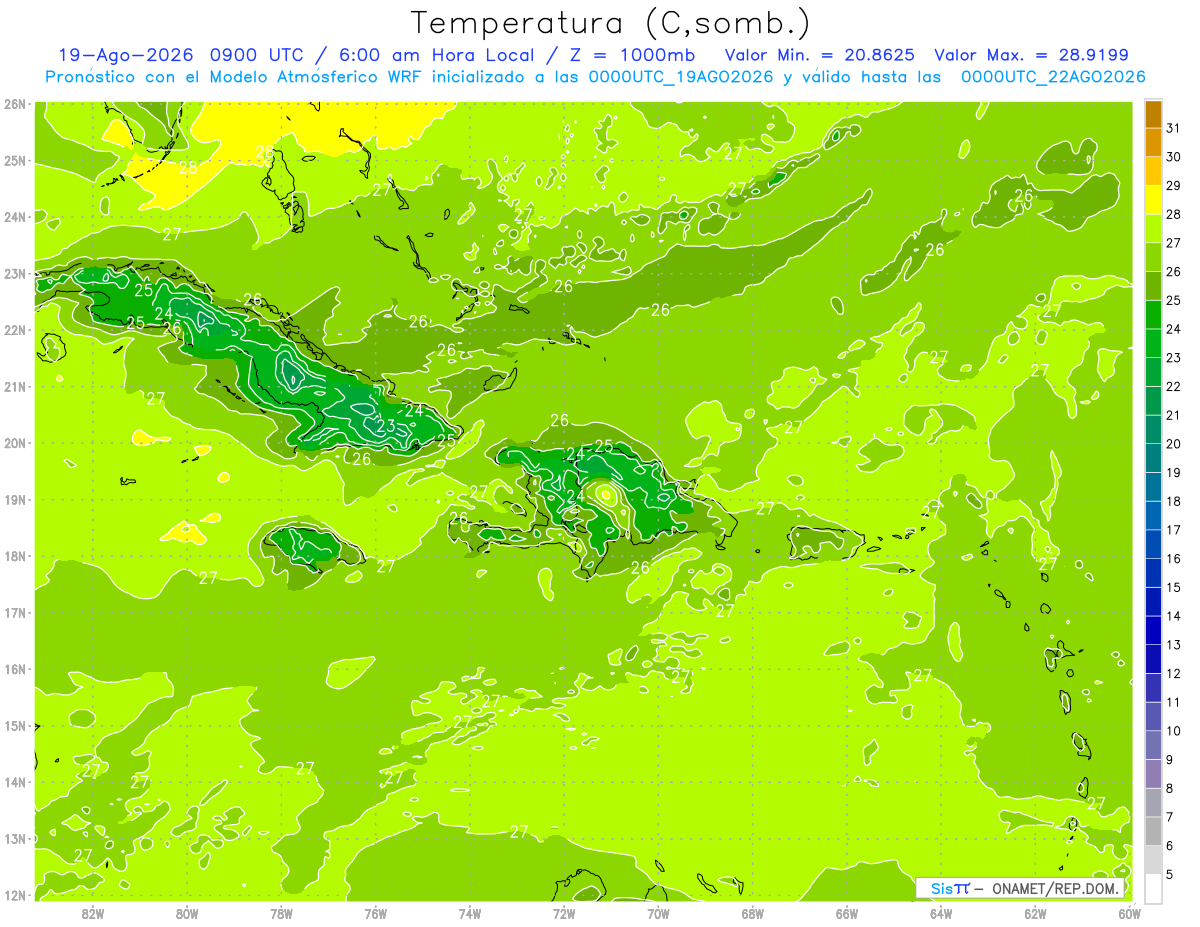Image resolution: width=1200 pixels, height=927 pixels.
Task: Click the "74W" longitude axis label
Action: click(469, 913)
